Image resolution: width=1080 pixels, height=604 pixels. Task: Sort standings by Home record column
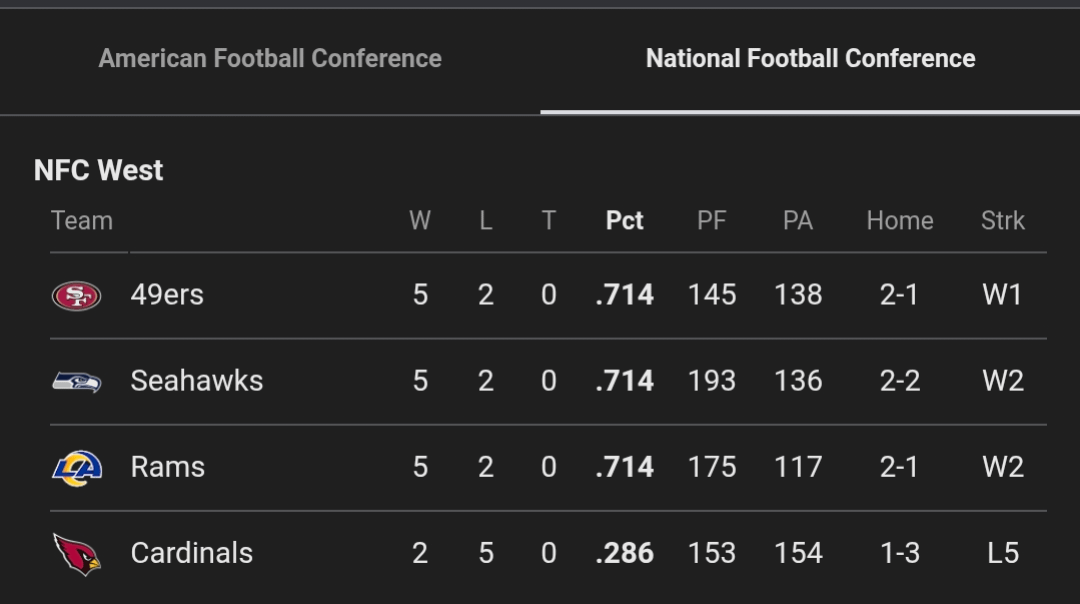tap(900, 221)
